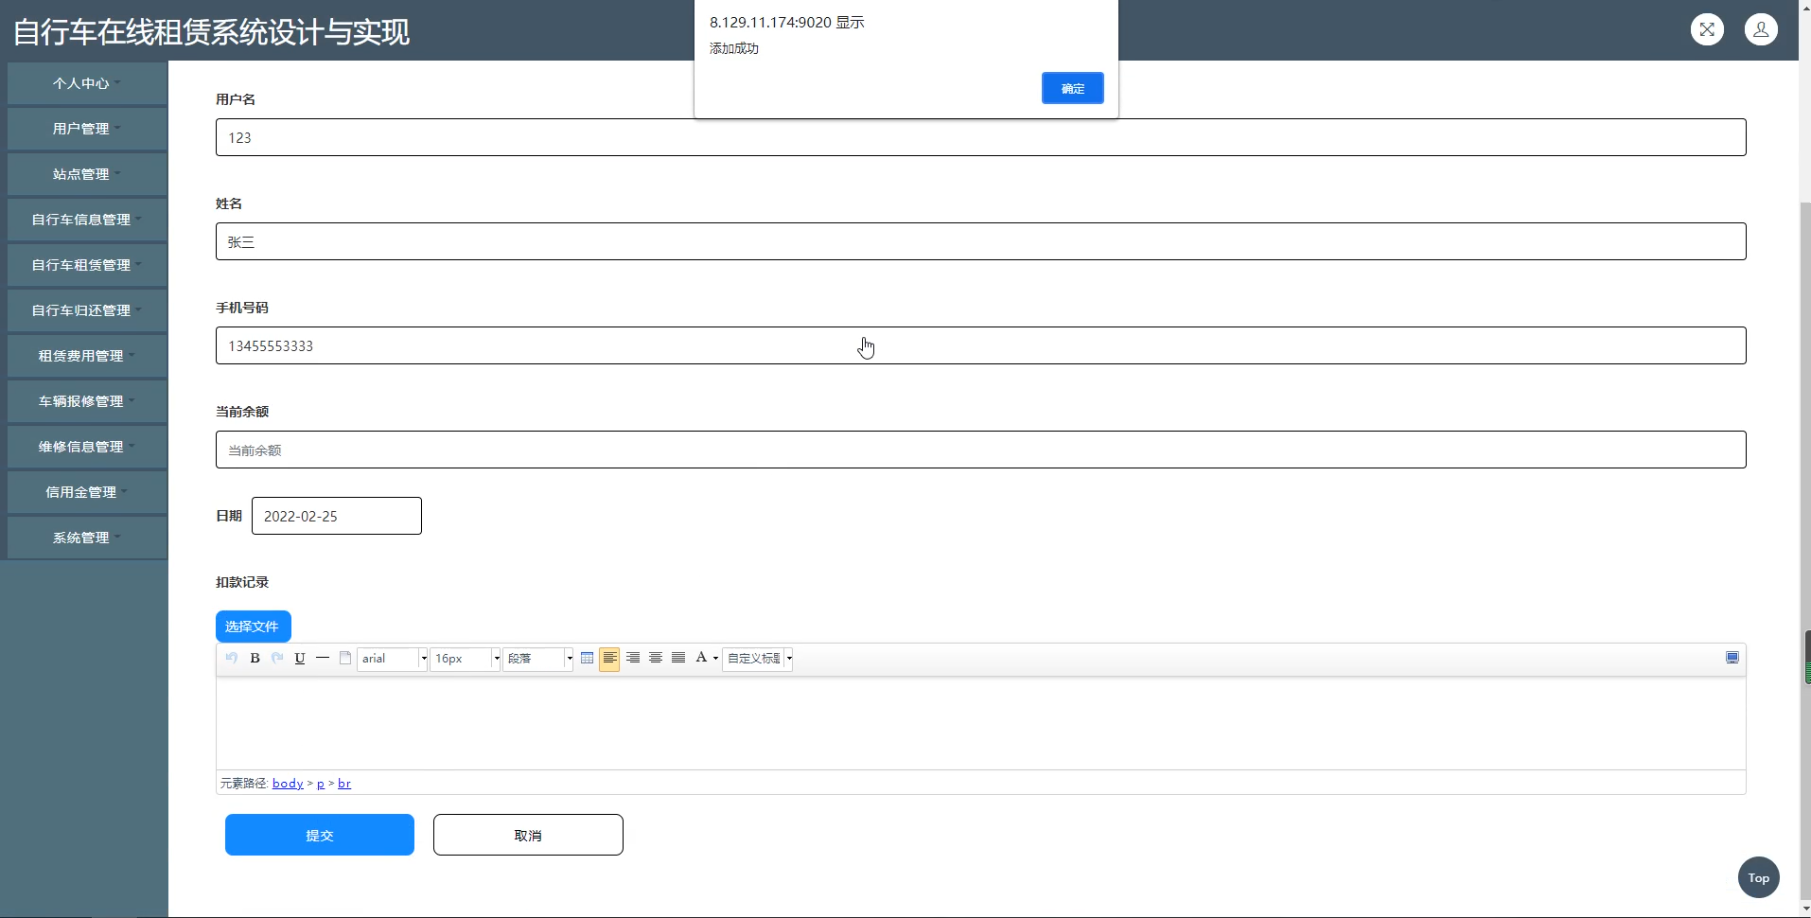Click the br element path link
The height and width of the screenshot is (918, 1811).
click(x=344, y=783)
